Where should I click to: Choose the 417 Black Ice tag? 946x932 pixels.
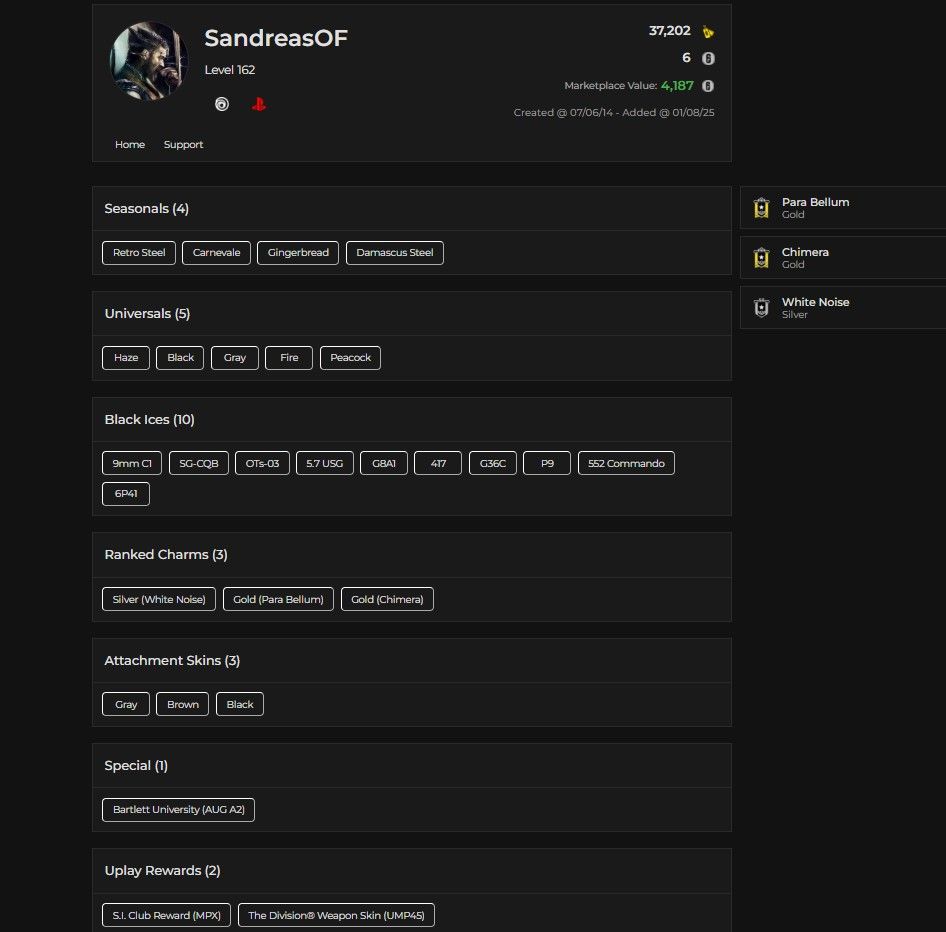[438, 463]
